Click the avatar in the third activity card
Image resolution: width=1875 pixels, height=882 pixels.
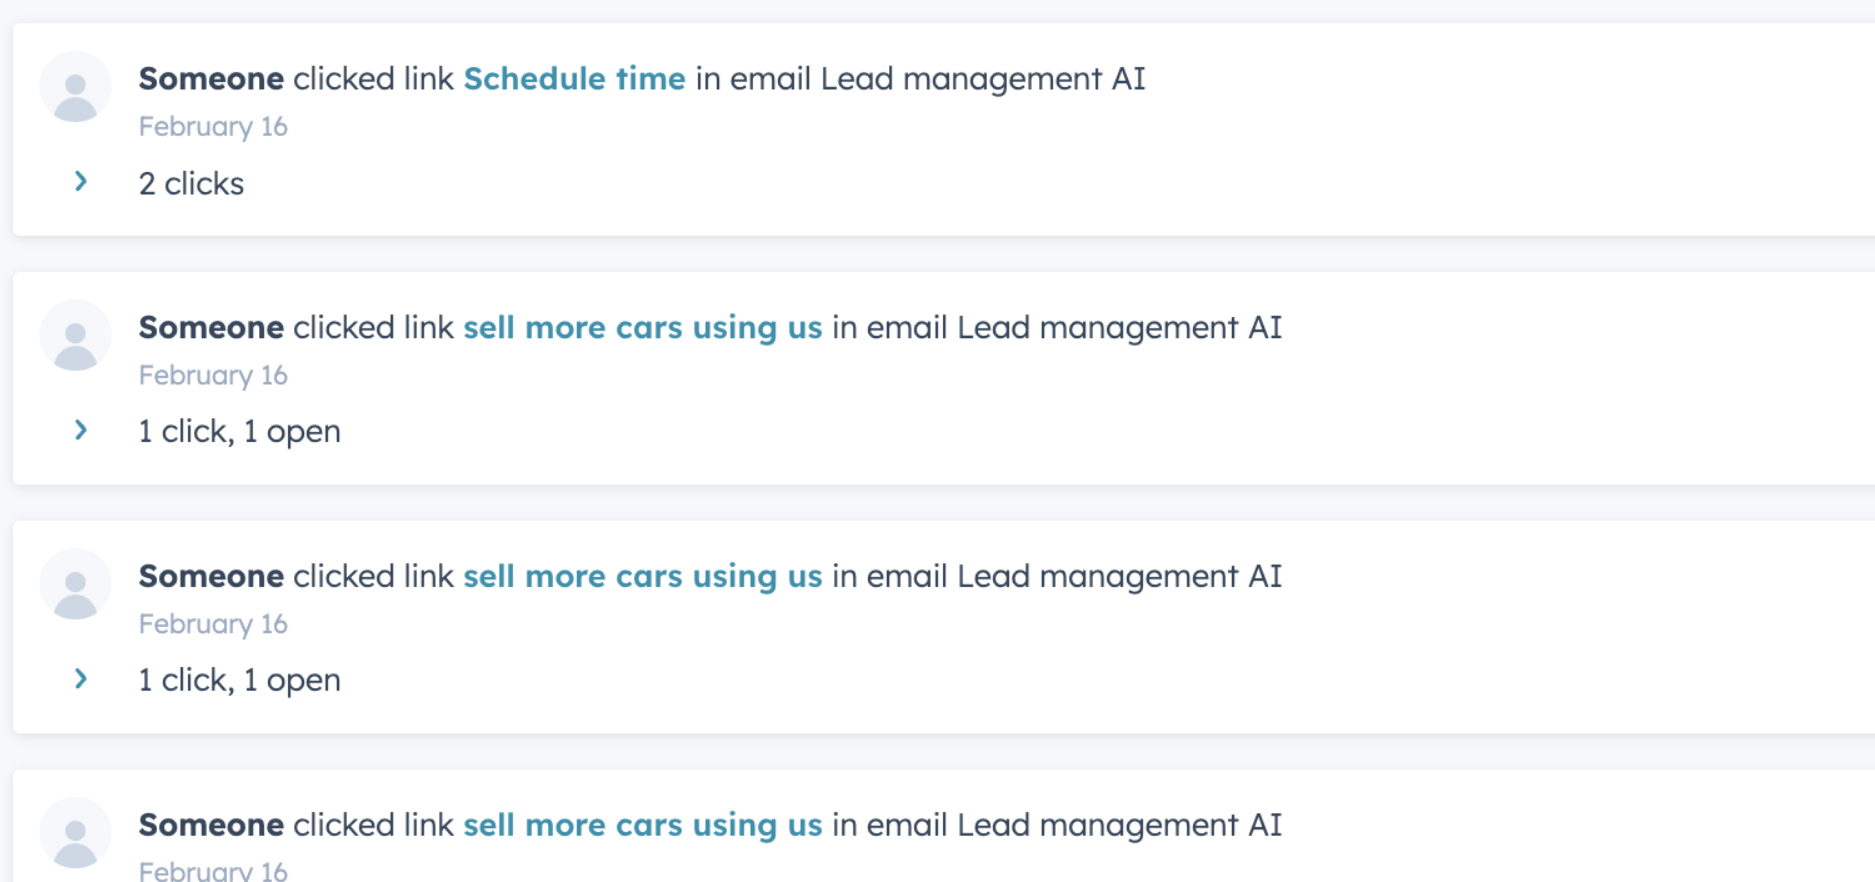(x=75, y=585)
